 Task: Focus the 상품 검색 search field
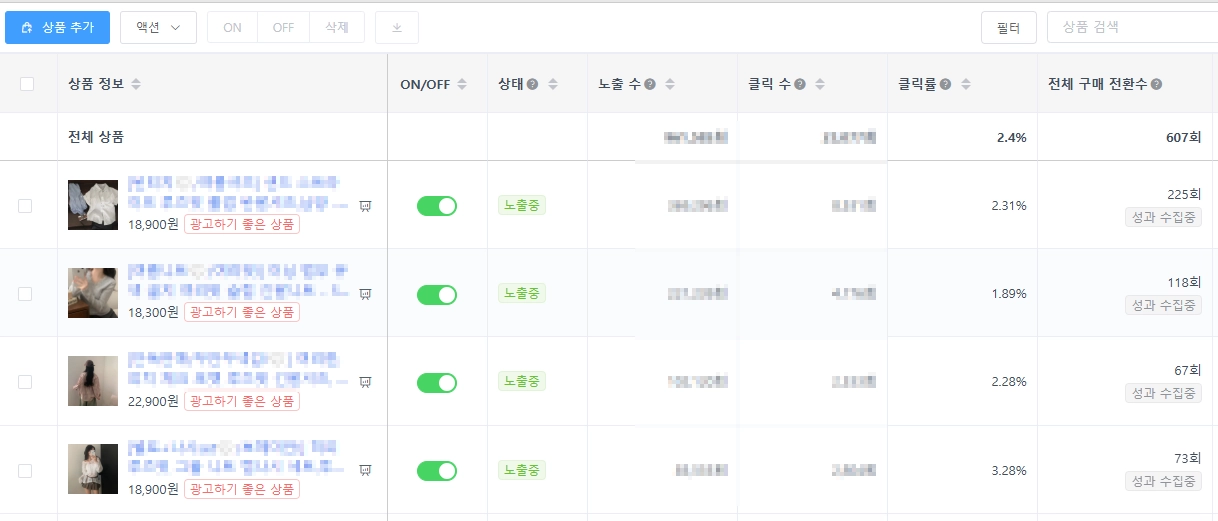pyautogui.click(x=1130, y=28)
